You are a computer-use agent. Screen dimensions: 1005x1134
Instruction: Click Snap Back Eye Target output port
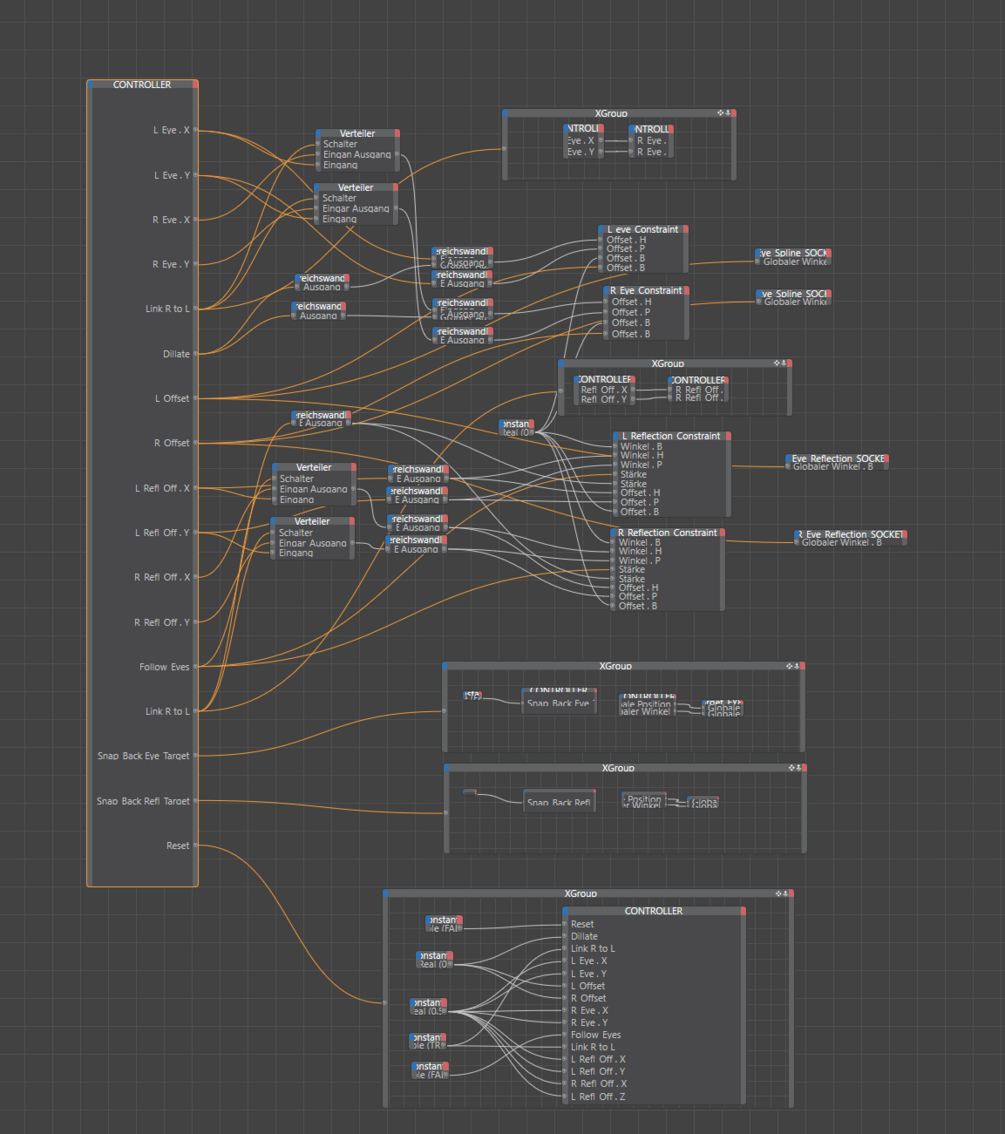coord(195,756)
